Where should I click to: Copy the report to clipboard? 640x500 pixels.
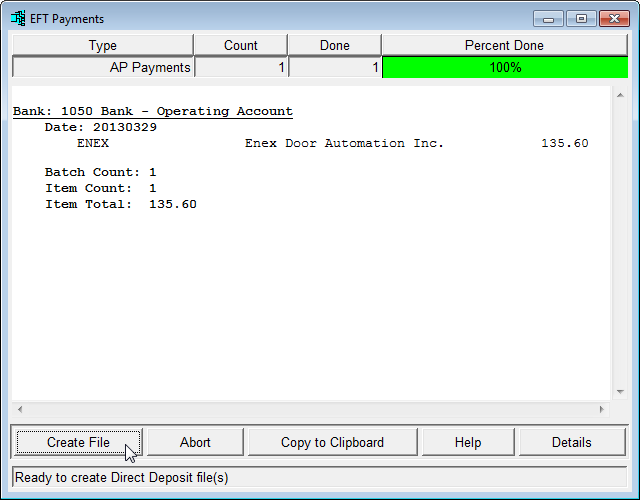[x=332, y=442]
